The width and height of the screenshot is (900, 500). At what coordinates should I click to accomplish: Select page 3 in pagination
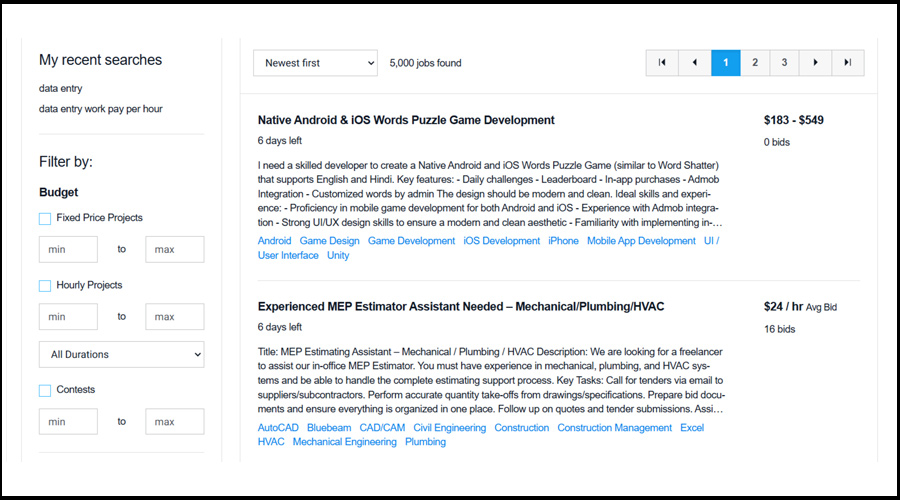click(784, 63)
